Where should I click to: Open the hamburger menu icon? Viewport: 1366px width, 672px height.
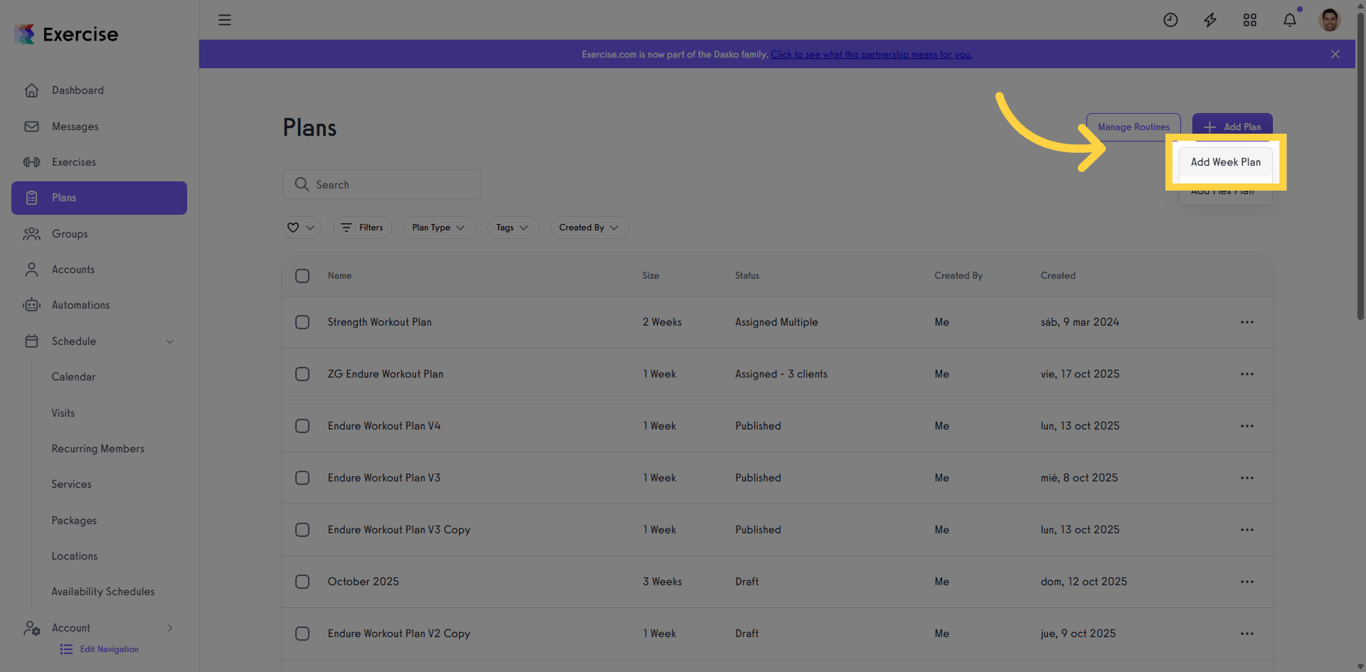(x=225, y=20)
